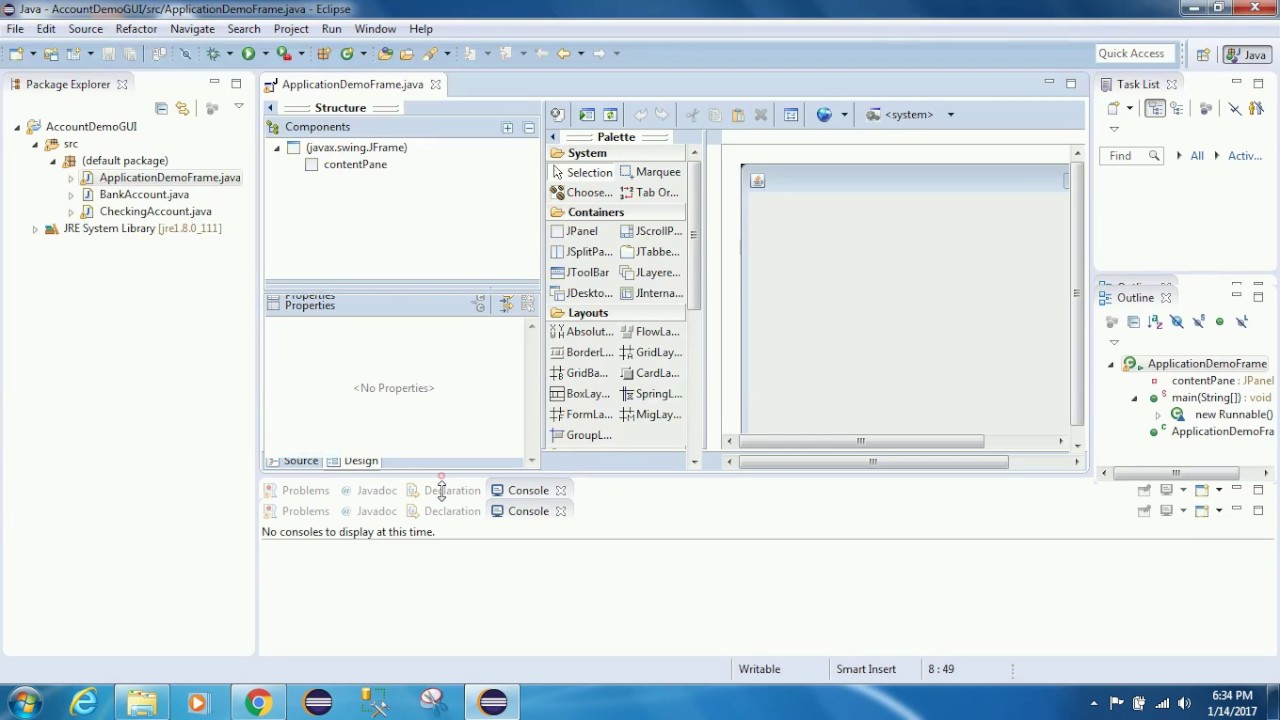Screen dimensions: 1280x720
Task: Click the Windows Start button
Action: coord(24,703)
